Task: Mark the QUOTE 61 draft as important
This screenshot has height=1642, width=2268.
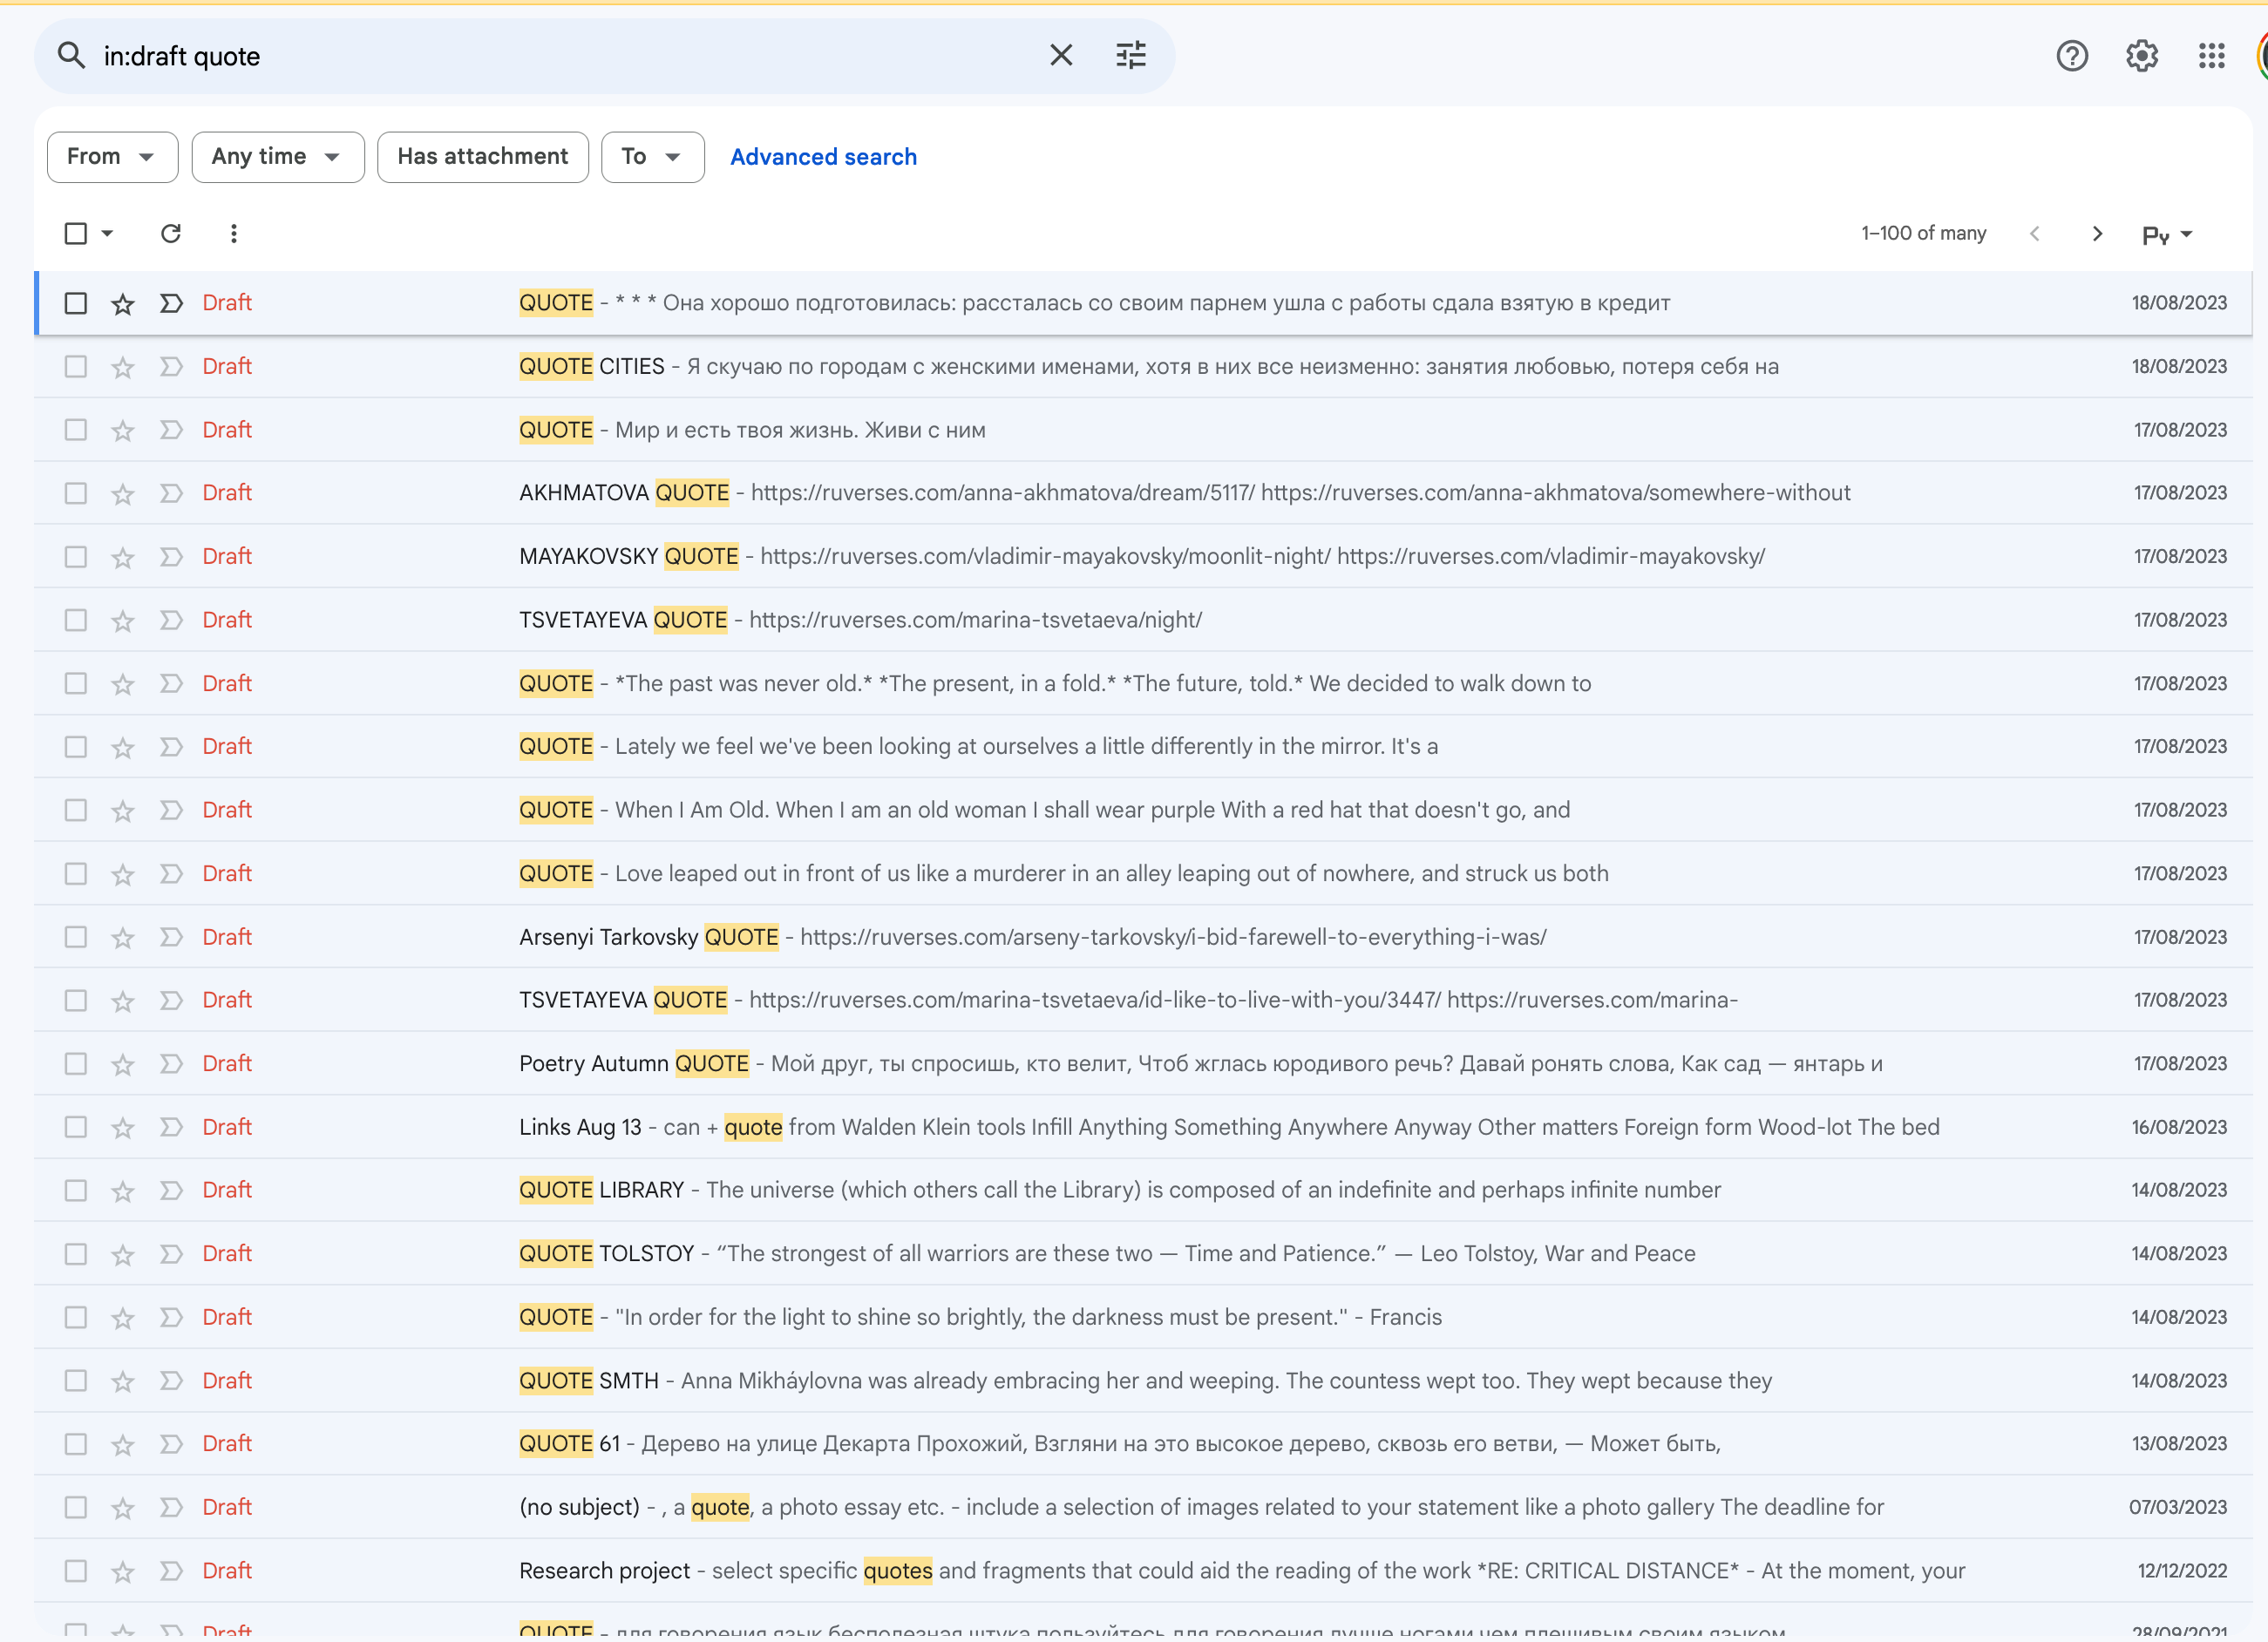Action: coord(171,1443)
